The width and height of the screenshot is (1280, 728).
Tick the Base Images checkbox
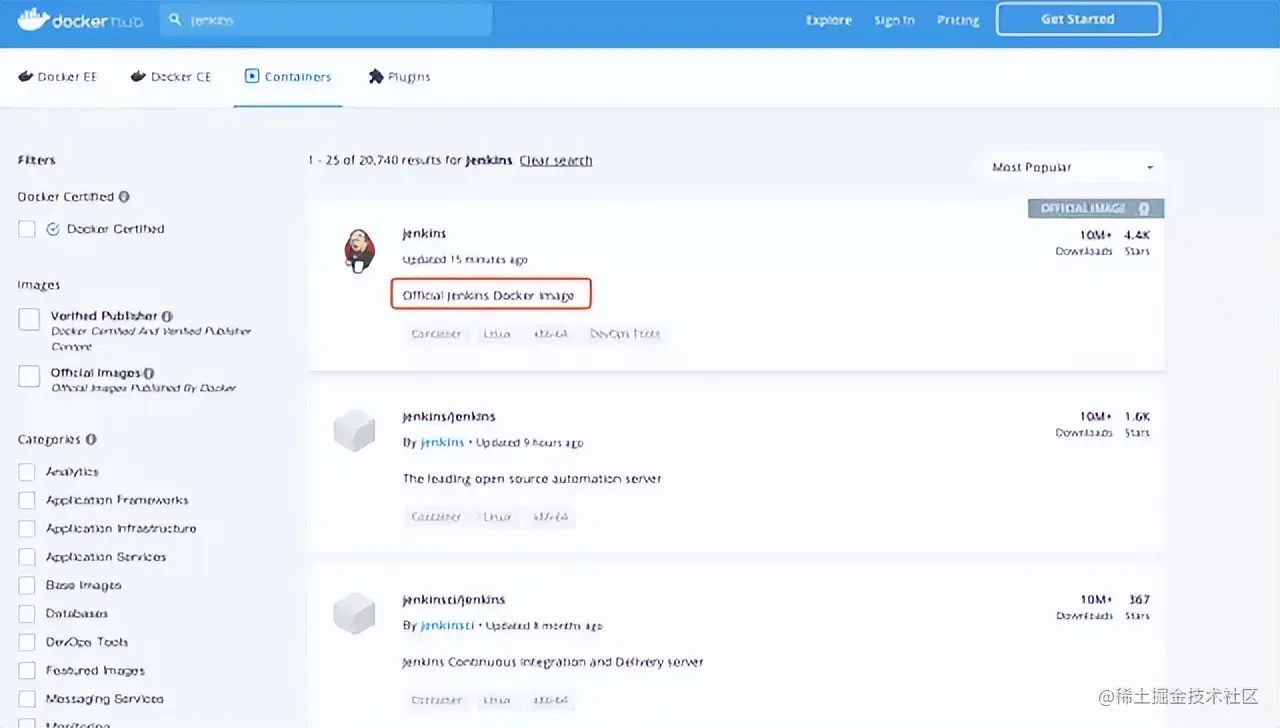[27, 585]
